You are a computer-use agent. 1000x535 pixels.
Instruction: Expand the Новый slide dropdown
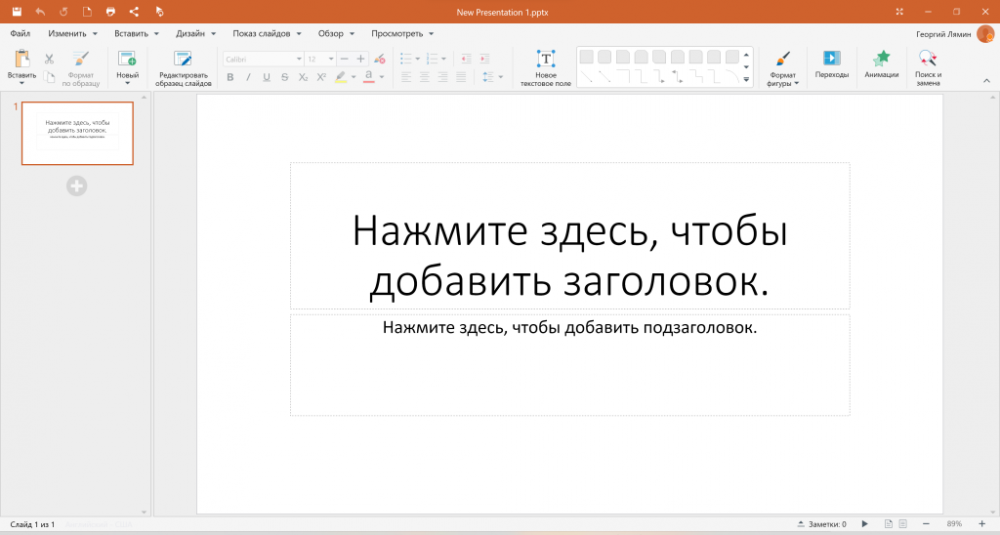coord(127,83)
